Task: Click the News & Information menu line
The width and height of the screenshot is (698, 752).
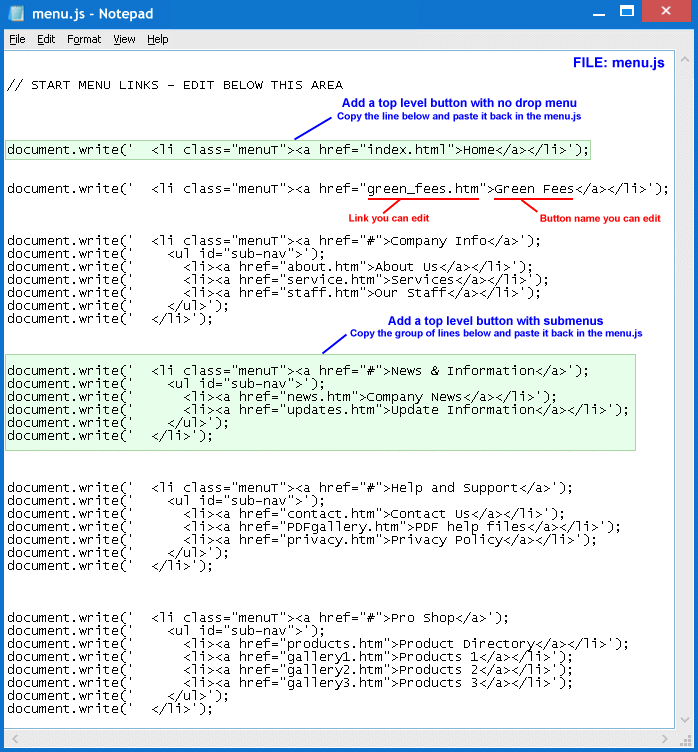Action: [298, 371]
